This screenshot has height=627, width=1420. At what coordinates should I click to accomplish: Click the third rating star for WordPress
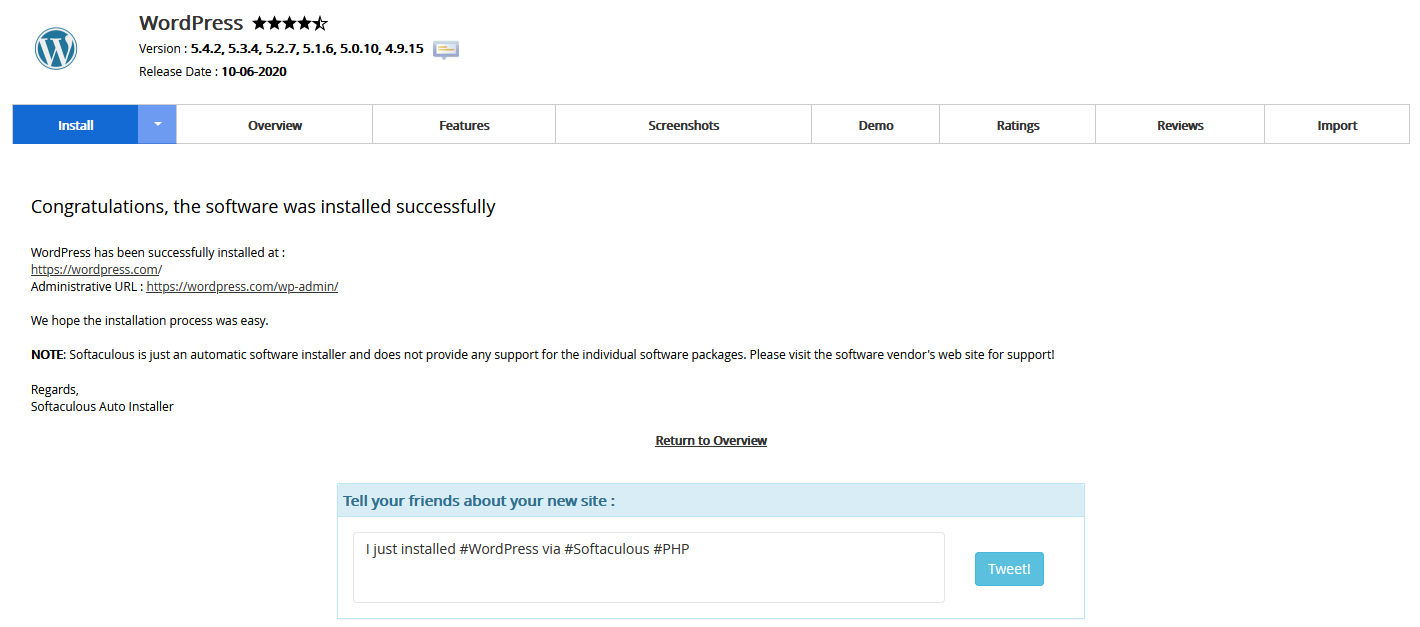click(x=288, y=22)
